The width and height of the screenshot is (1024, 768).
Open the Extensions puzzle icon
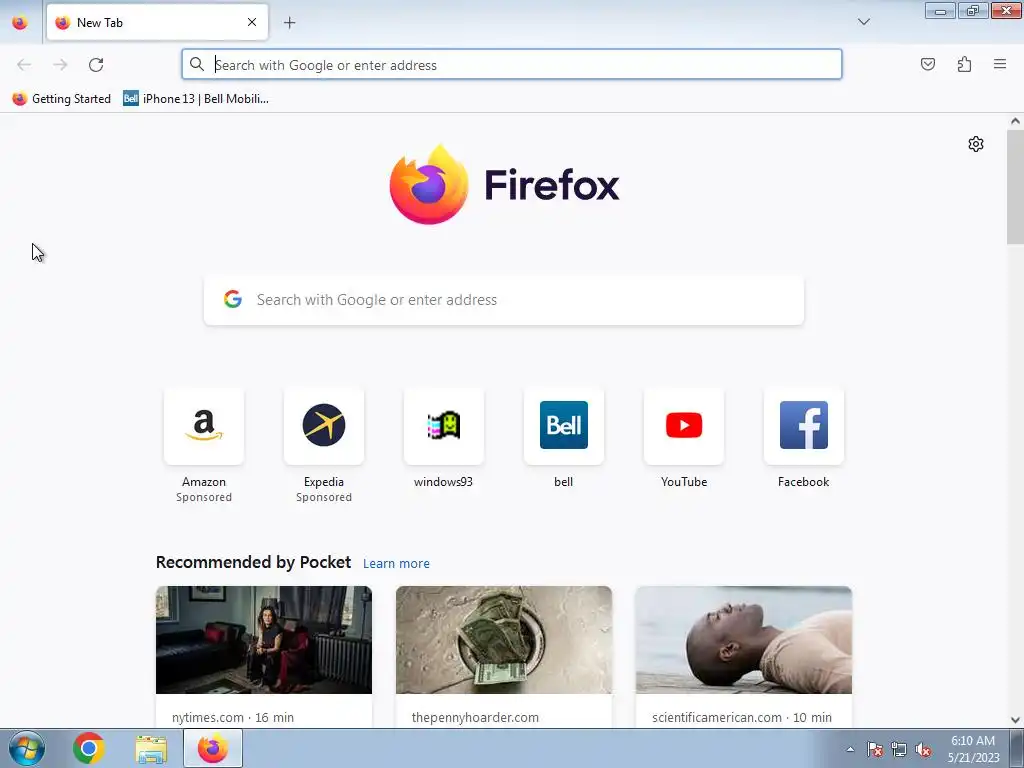coord(964,64)
